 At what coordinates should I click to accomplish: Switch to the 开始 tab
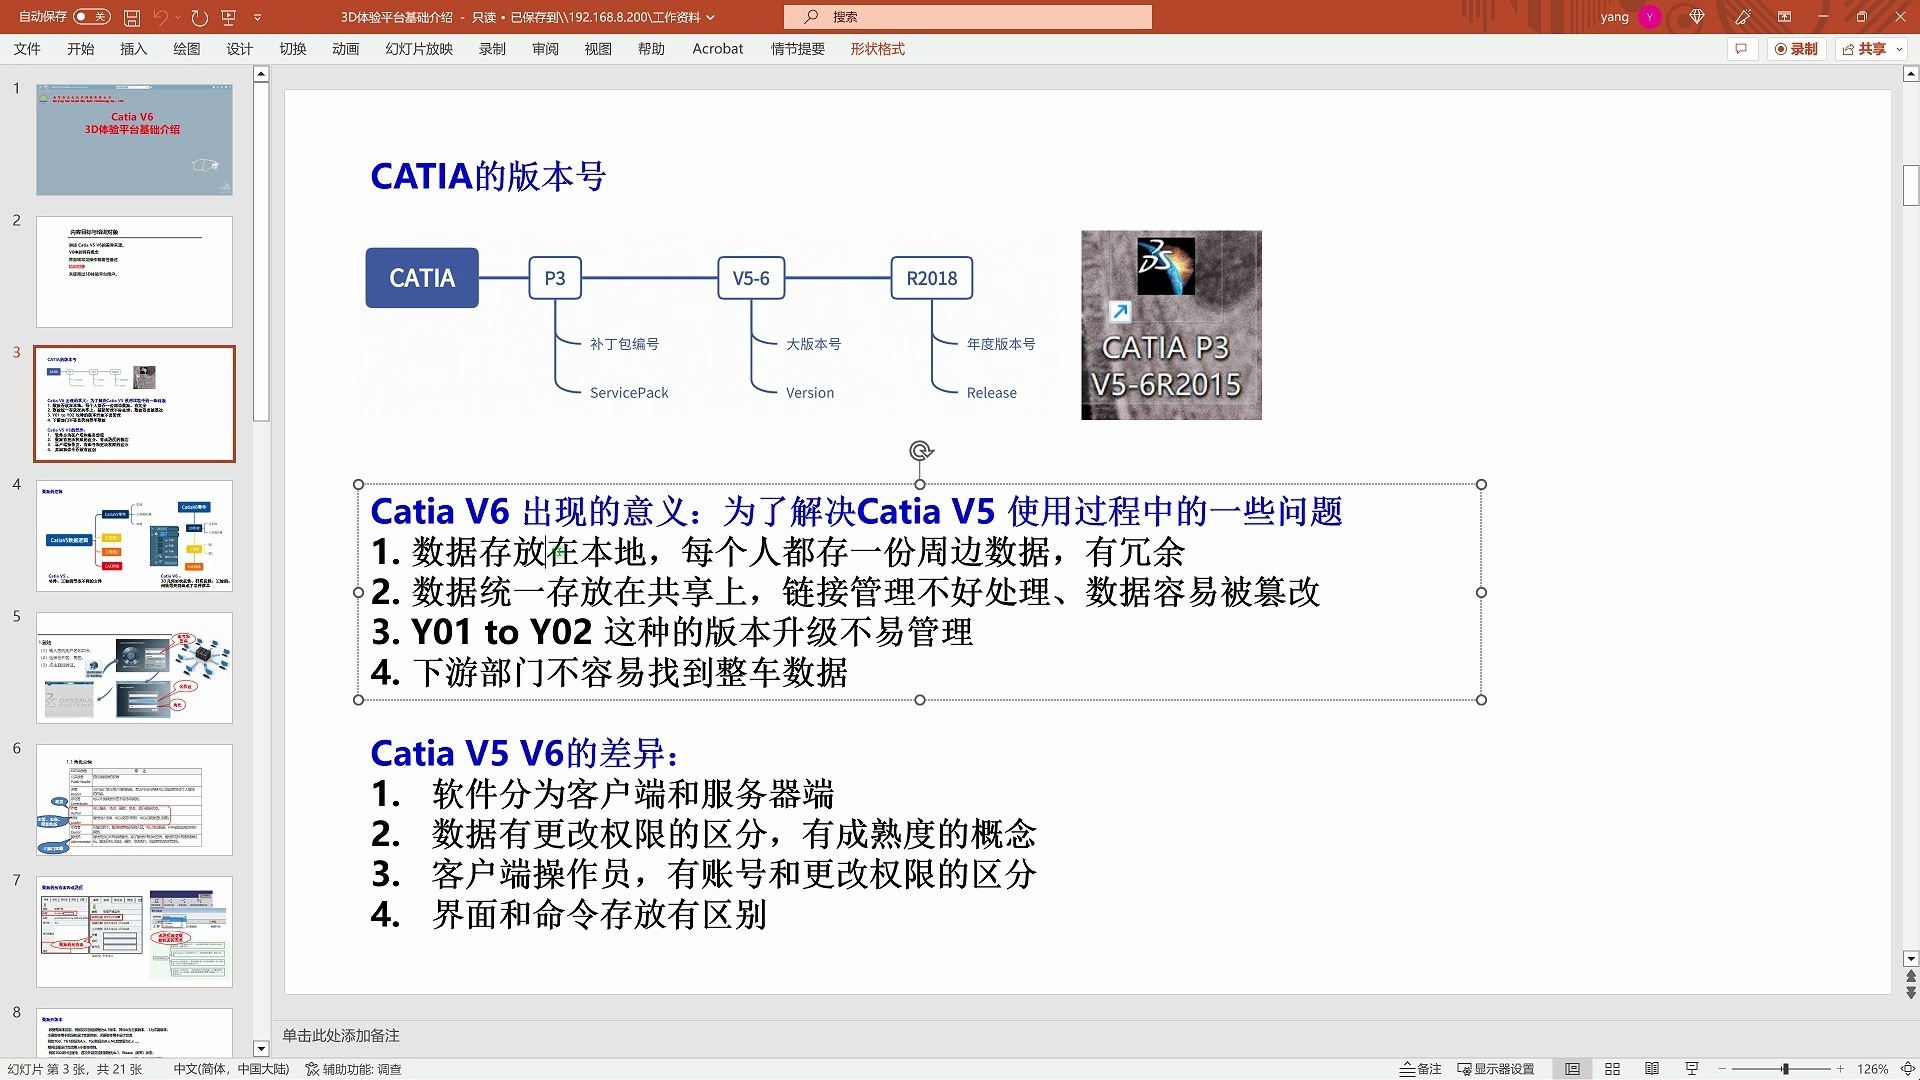click(x=80, y=49)
